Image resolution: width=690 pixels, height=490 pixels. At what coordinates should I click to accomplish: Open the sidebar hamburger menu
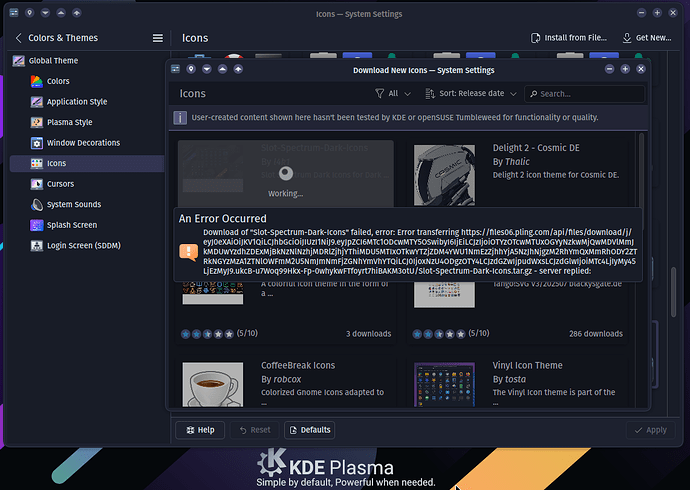pos(157,38)
